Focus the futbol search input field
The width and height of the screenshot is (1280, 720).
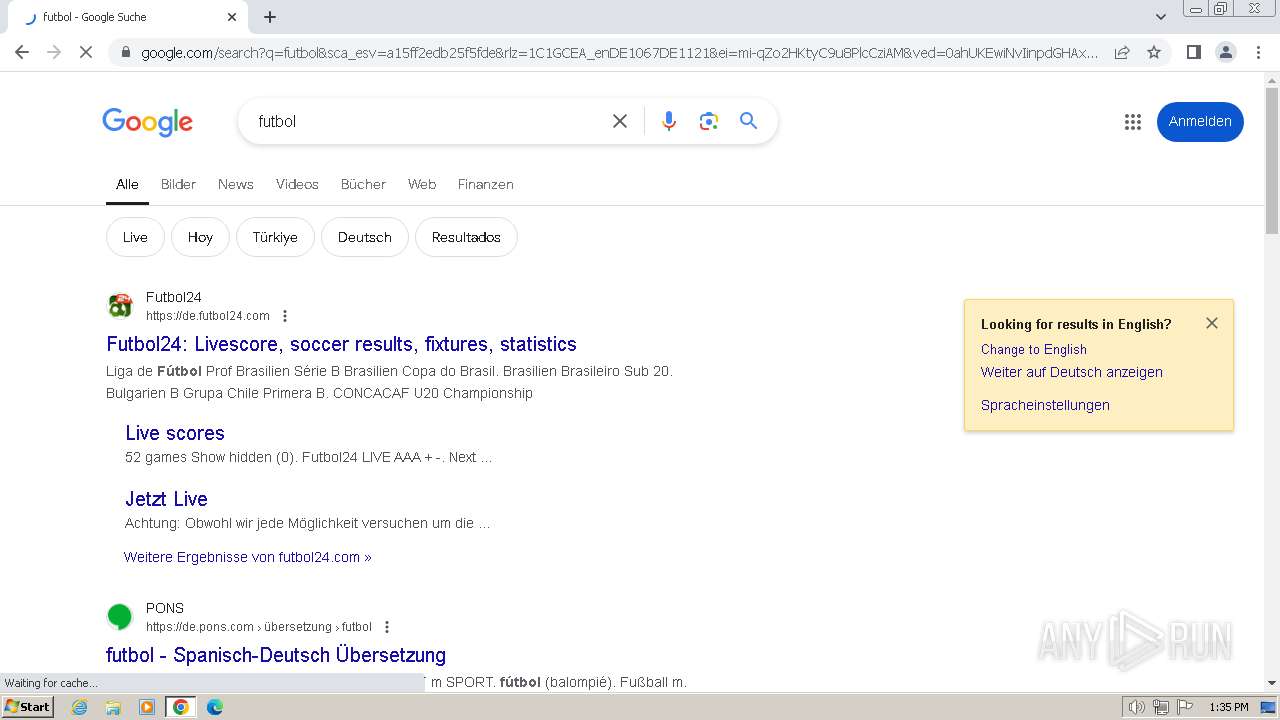point(425,121)
